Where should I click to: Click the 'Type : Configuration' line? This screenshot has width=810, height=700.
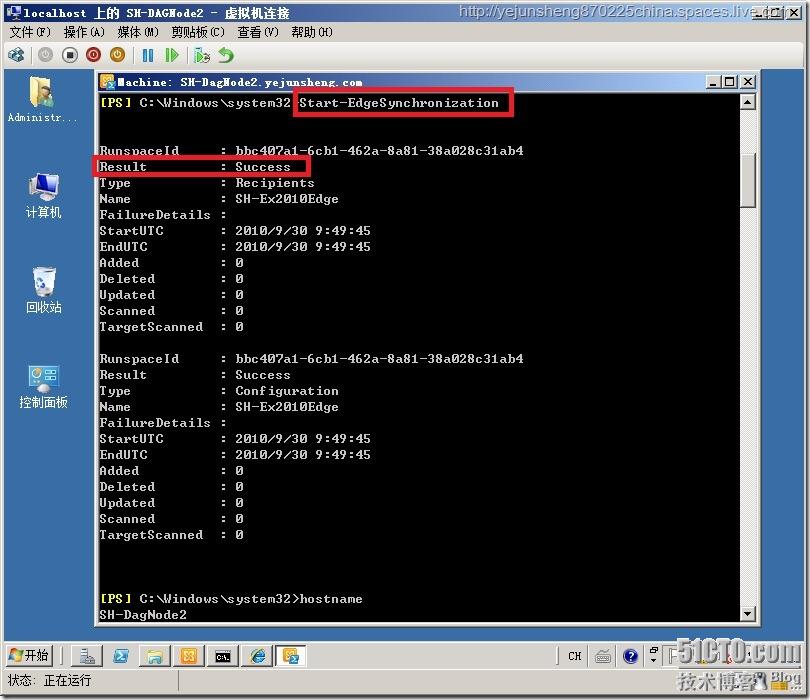(x=219, y=391)
